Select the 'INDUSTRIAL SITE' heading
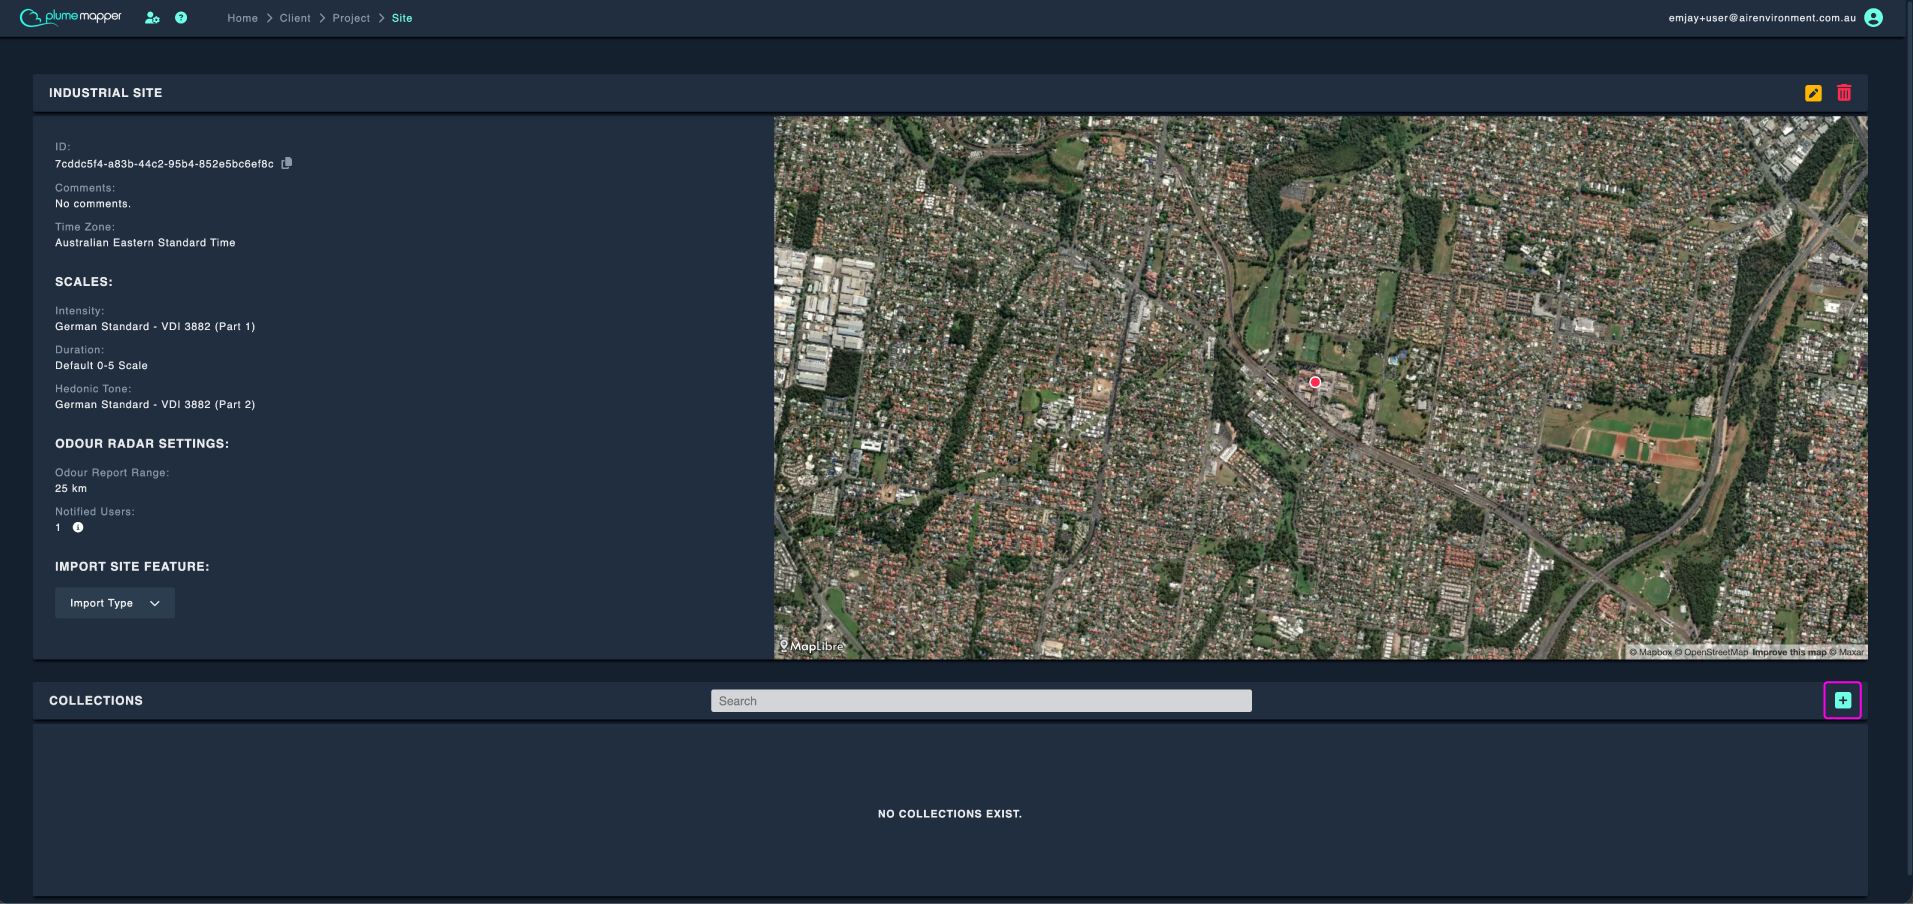1913x904 pixels. [x=105, y=93]
